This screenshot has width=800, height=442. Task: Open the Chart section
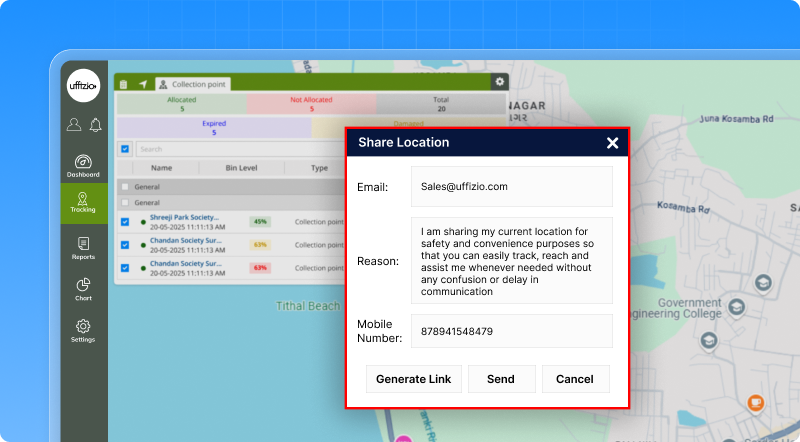[83, 290]
